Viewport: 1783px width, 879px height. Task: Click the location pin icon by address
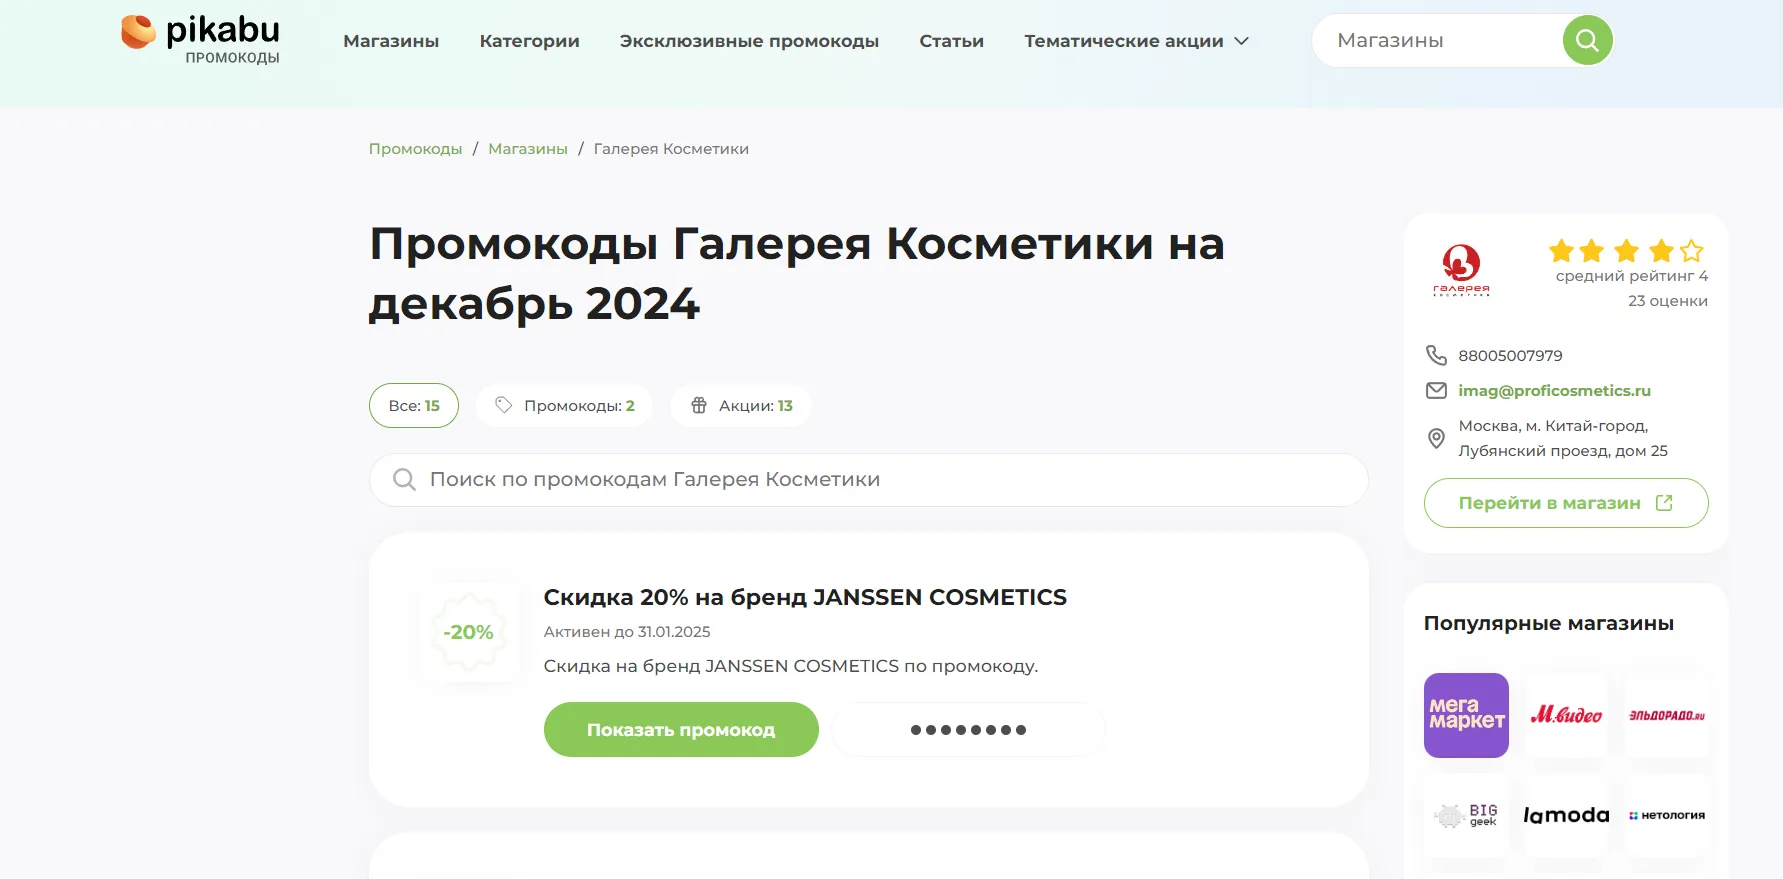[1436, 438]
